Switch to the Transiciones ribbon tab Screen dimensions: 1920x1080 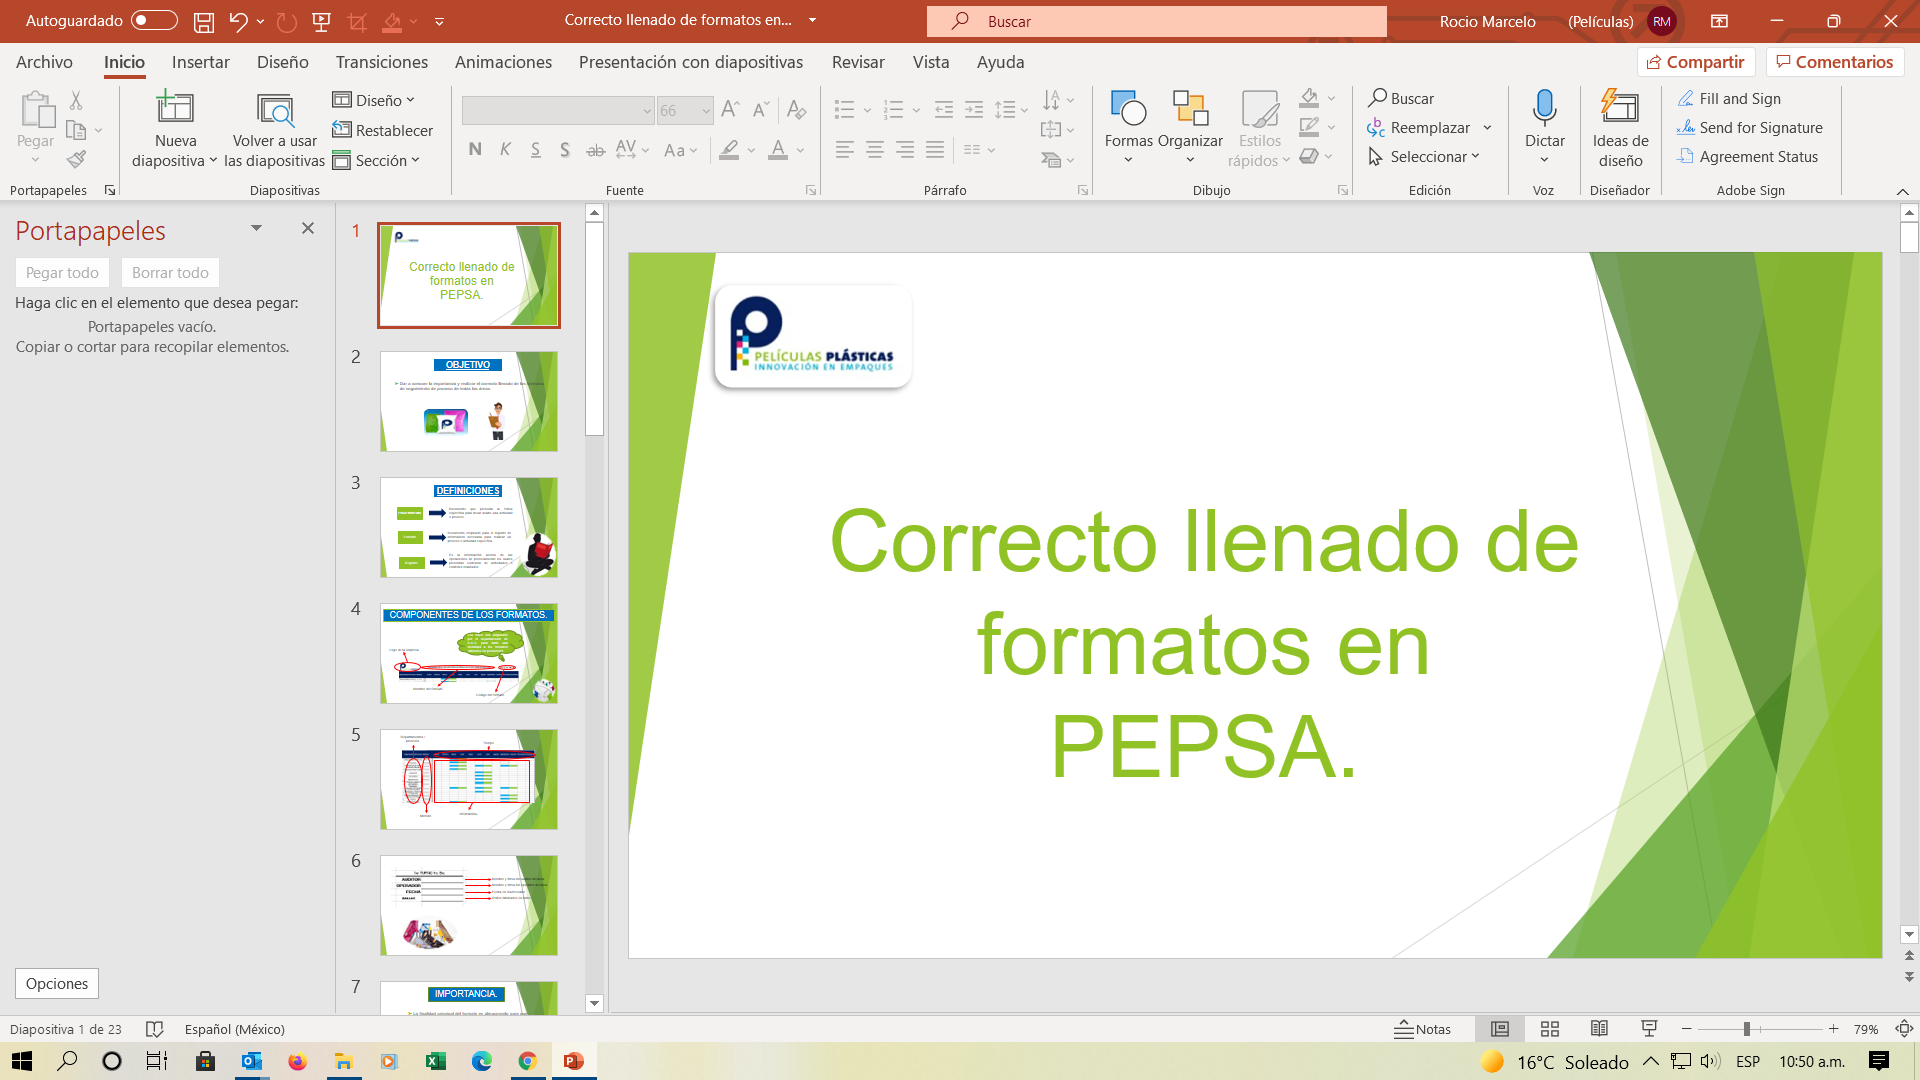(381, 62)
